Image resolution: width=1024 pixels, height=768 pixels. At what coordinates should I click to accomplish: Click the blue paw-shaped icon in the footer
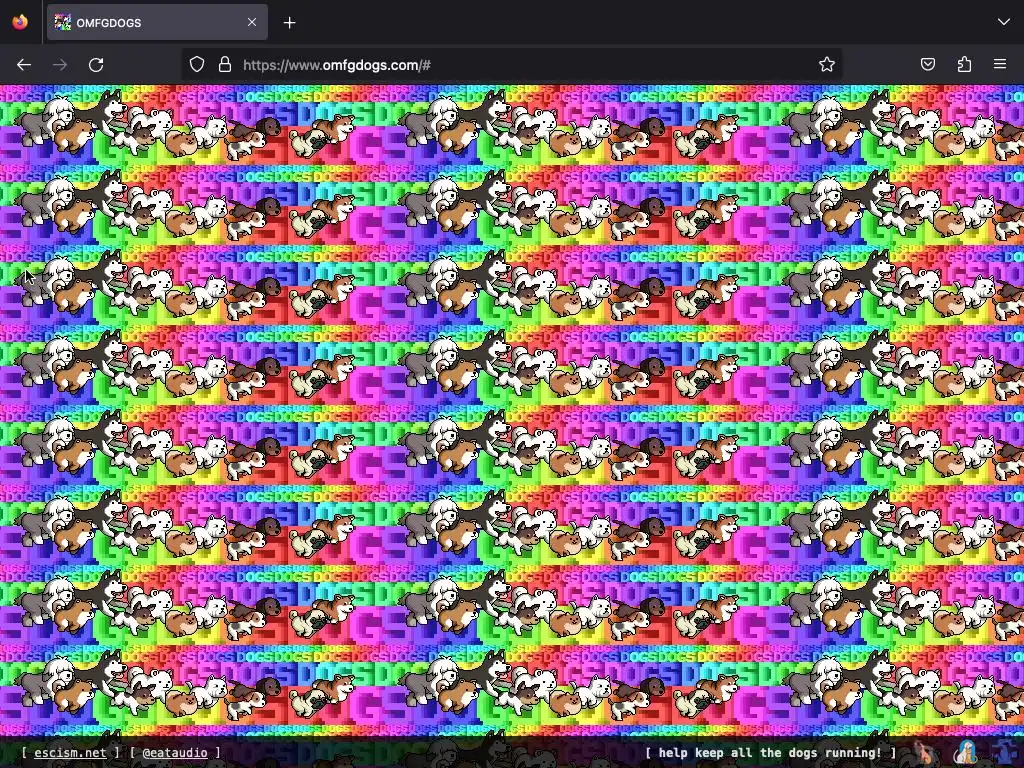1004,752
